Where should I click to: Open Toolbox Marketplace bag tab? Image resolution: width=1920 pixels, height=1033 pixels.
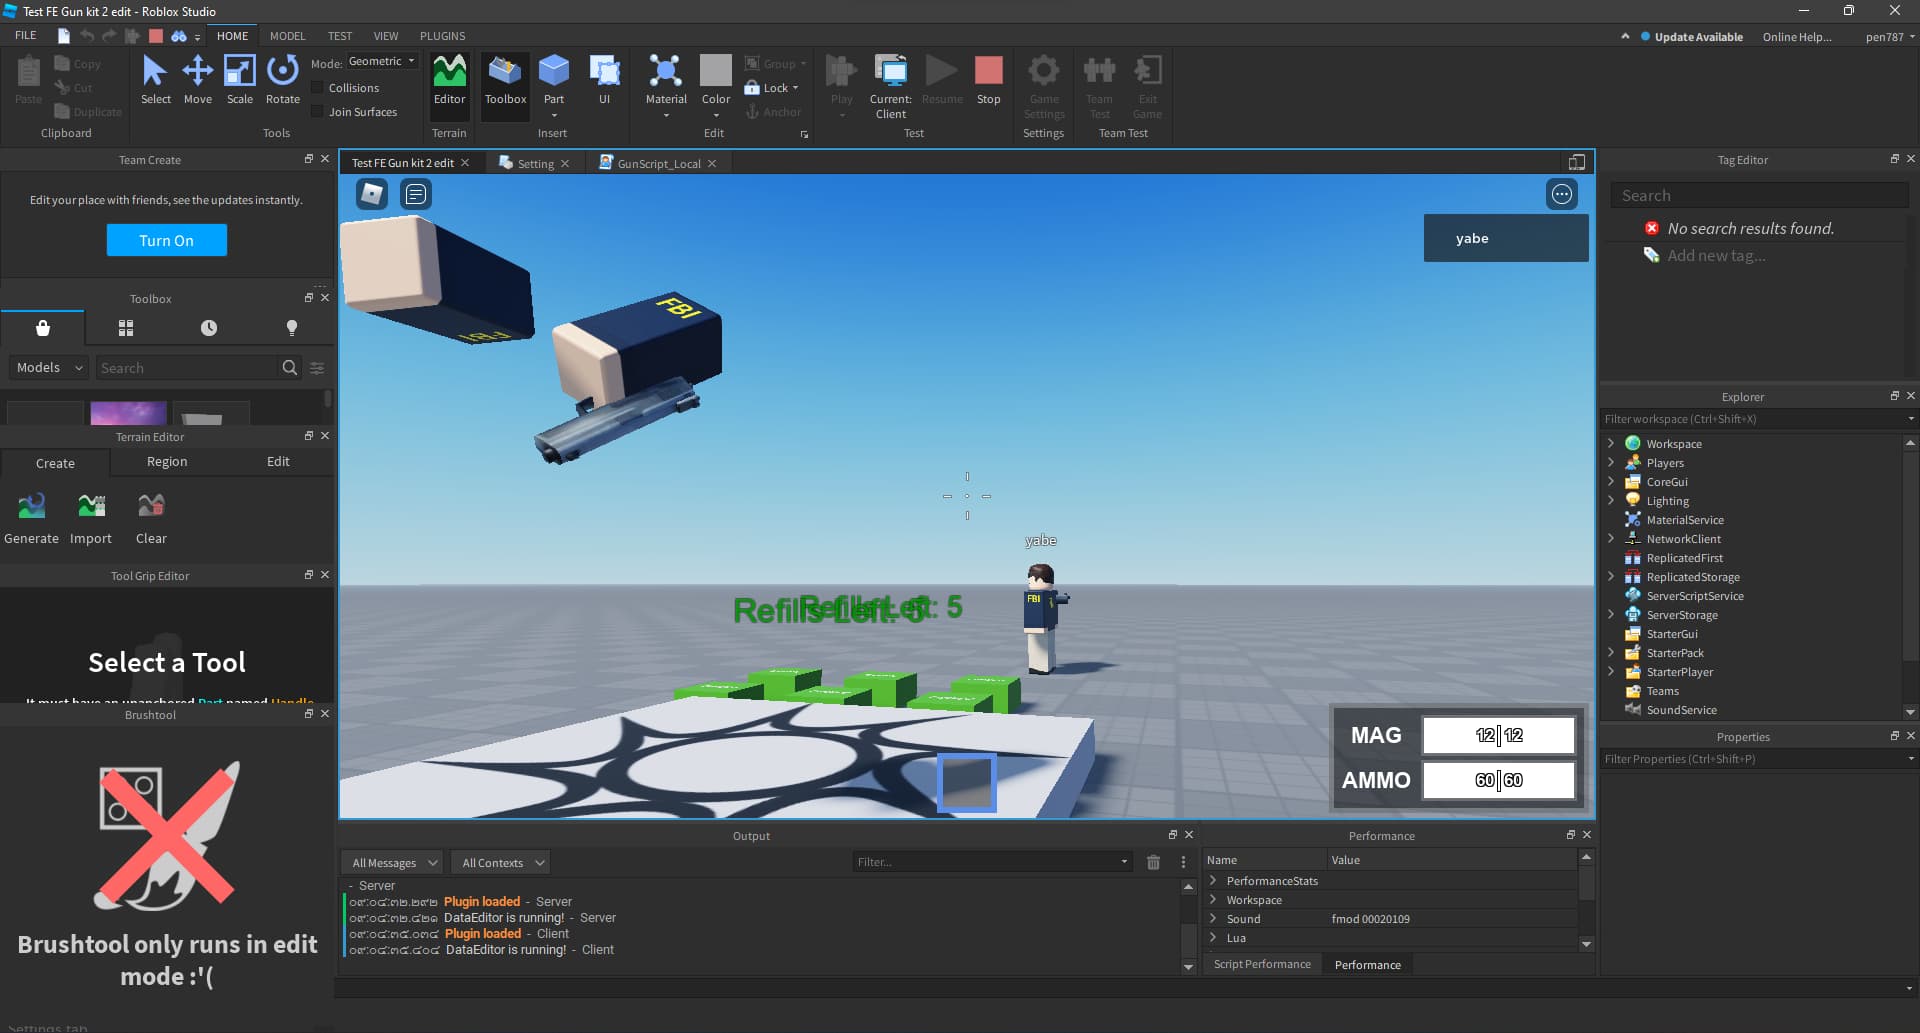tap(43, 328)
